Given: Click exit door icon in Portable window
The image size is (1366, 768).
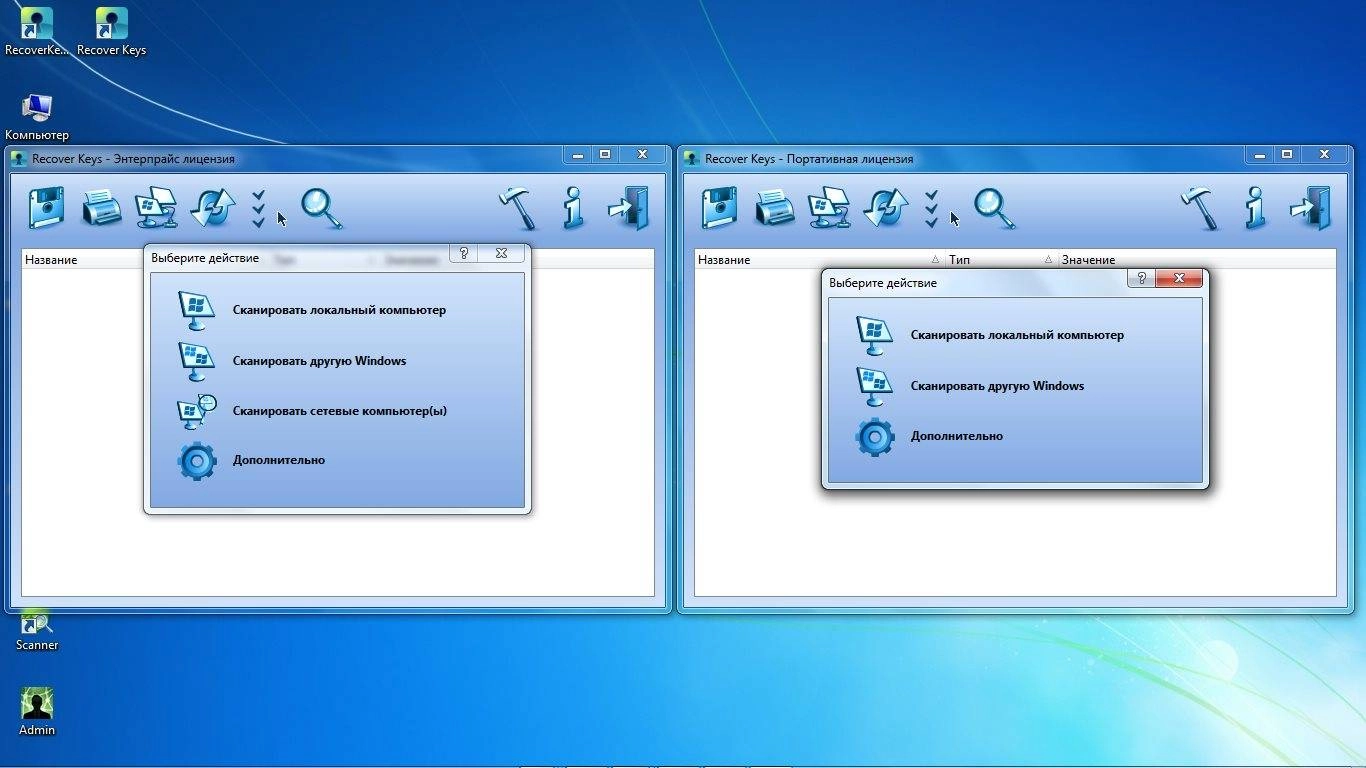Looking at the screenshot, I should click(x=1311, y=208).
